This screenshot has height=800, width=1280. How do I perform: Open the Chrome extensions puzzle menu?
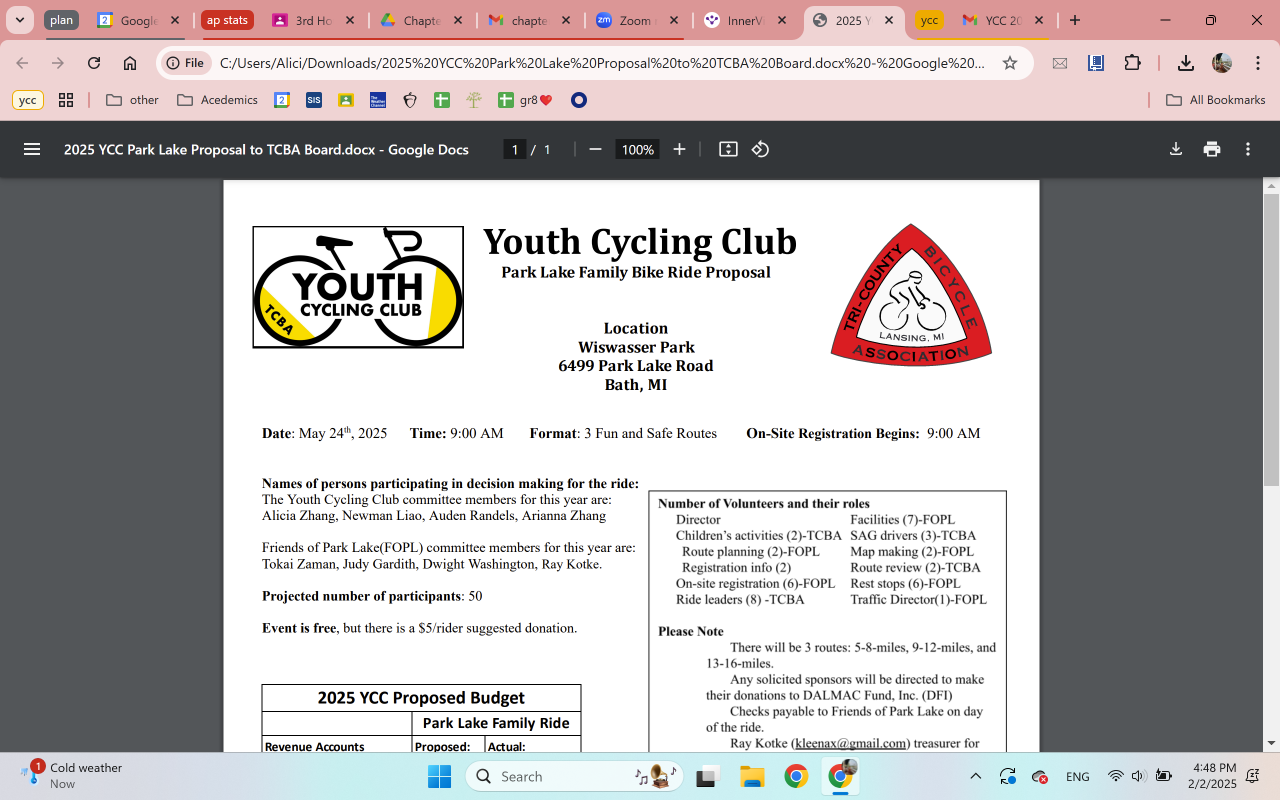(x=1132, y=63)
